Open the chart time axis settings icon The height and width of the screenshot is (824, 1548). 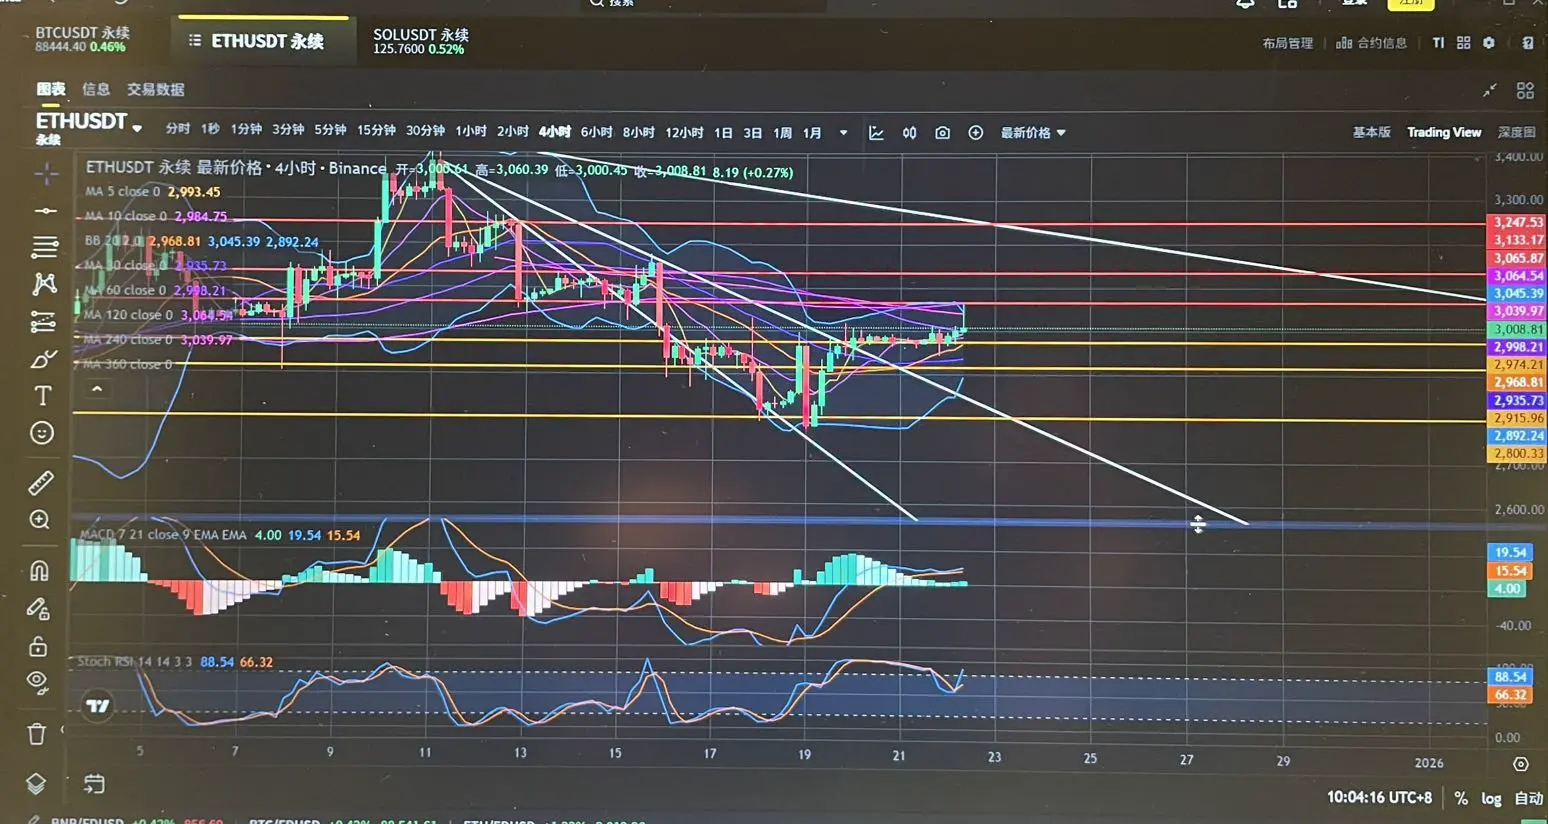pos(1521,764)
